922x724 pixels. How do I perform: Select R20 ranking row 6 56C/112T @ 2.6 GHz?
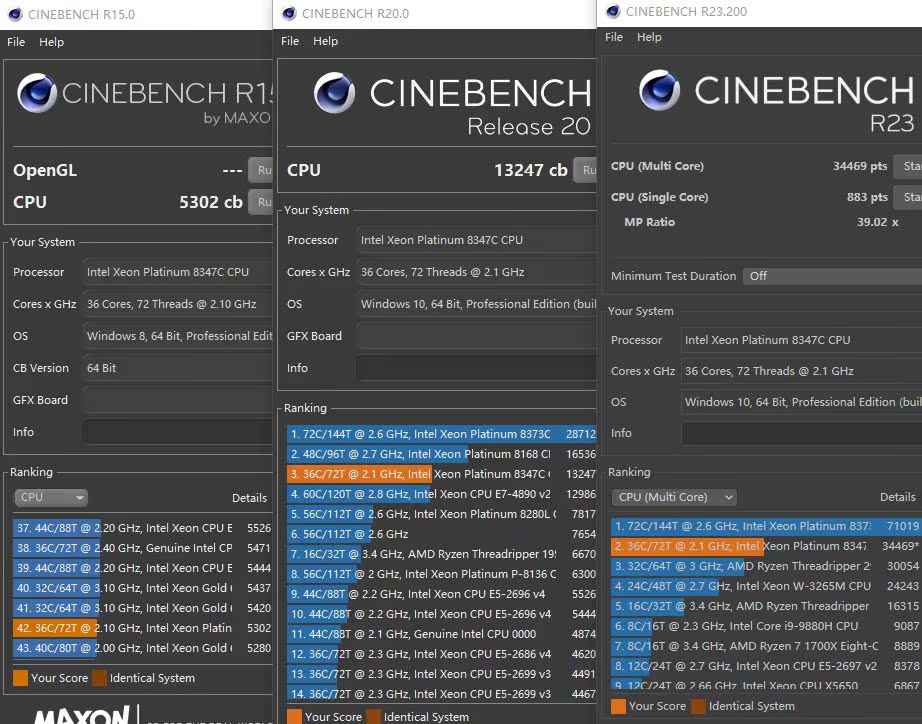pos(442,534)
